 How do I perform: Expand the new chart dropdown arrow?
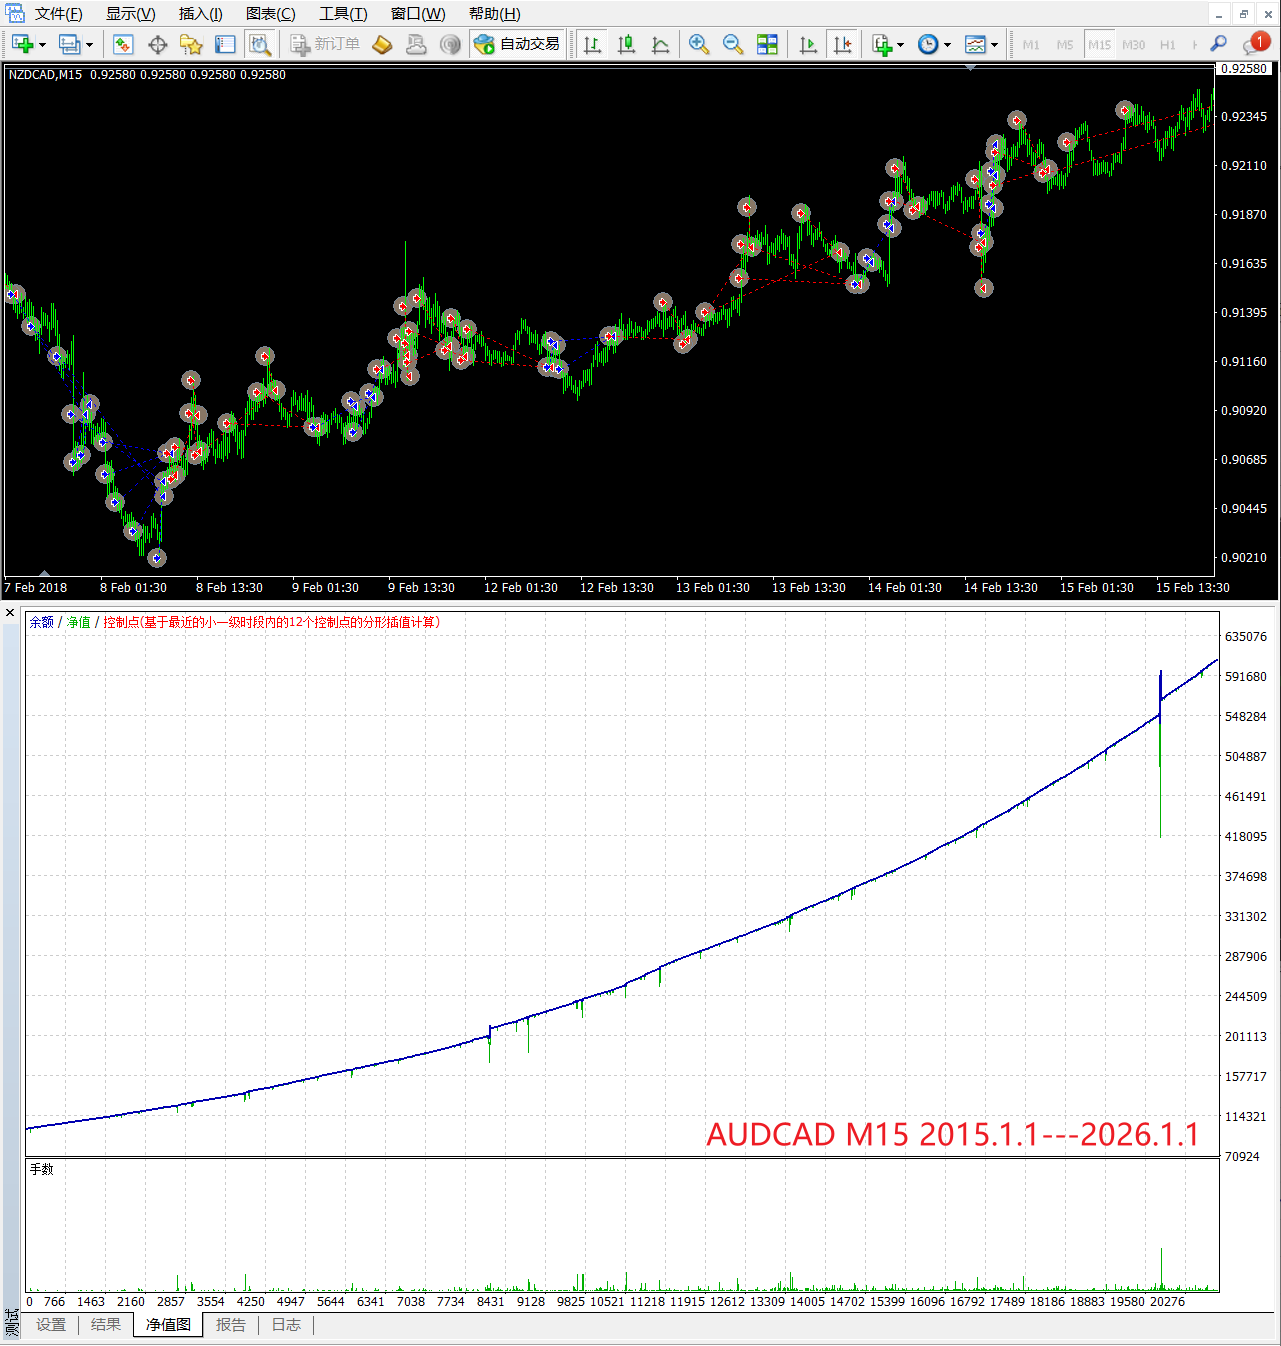(x=42, y=45)
